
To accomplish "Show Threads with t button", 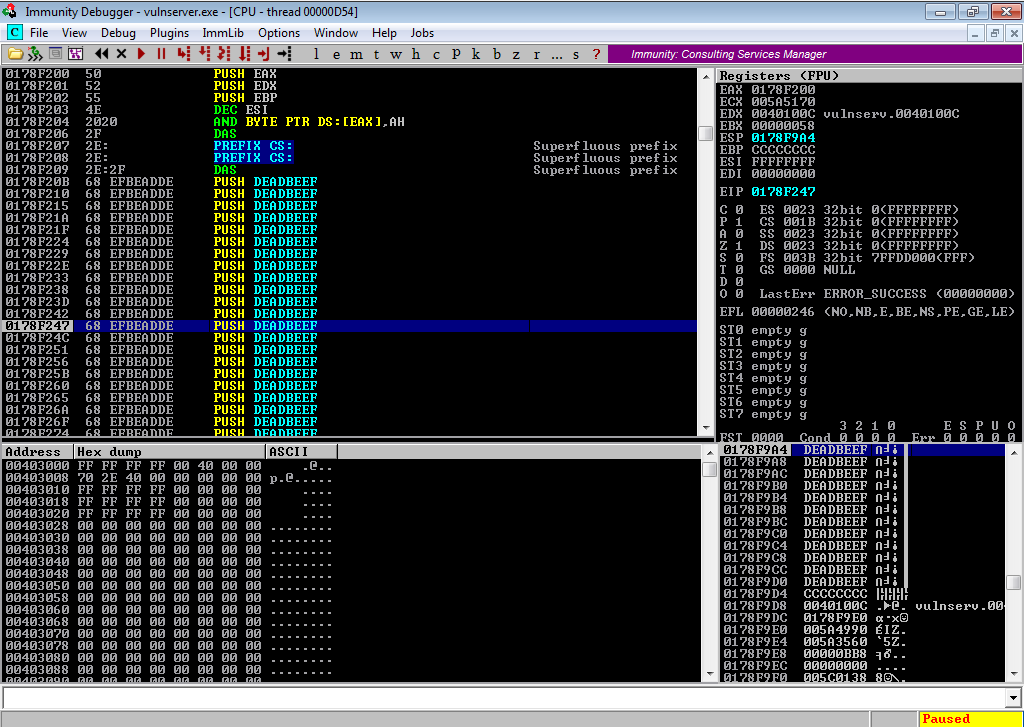I will tap(376, 54).
